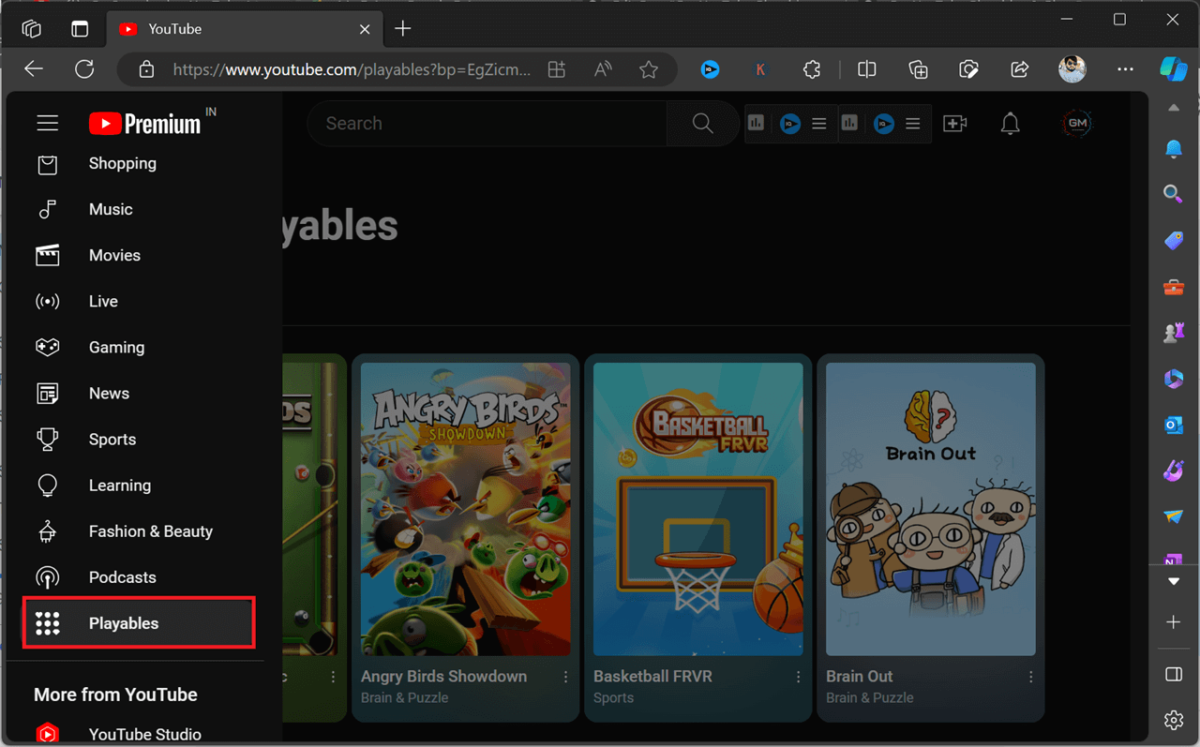Open the Create video camera icon

coord(955,124)
